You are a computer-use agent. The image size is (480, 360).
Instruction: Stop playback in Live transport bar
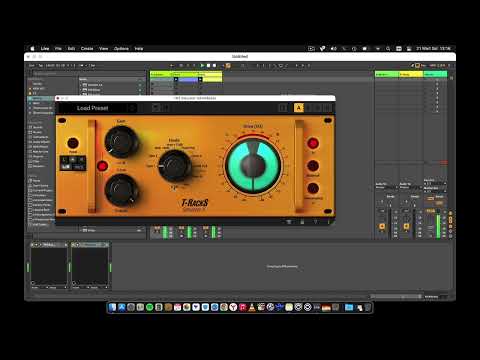208,65
